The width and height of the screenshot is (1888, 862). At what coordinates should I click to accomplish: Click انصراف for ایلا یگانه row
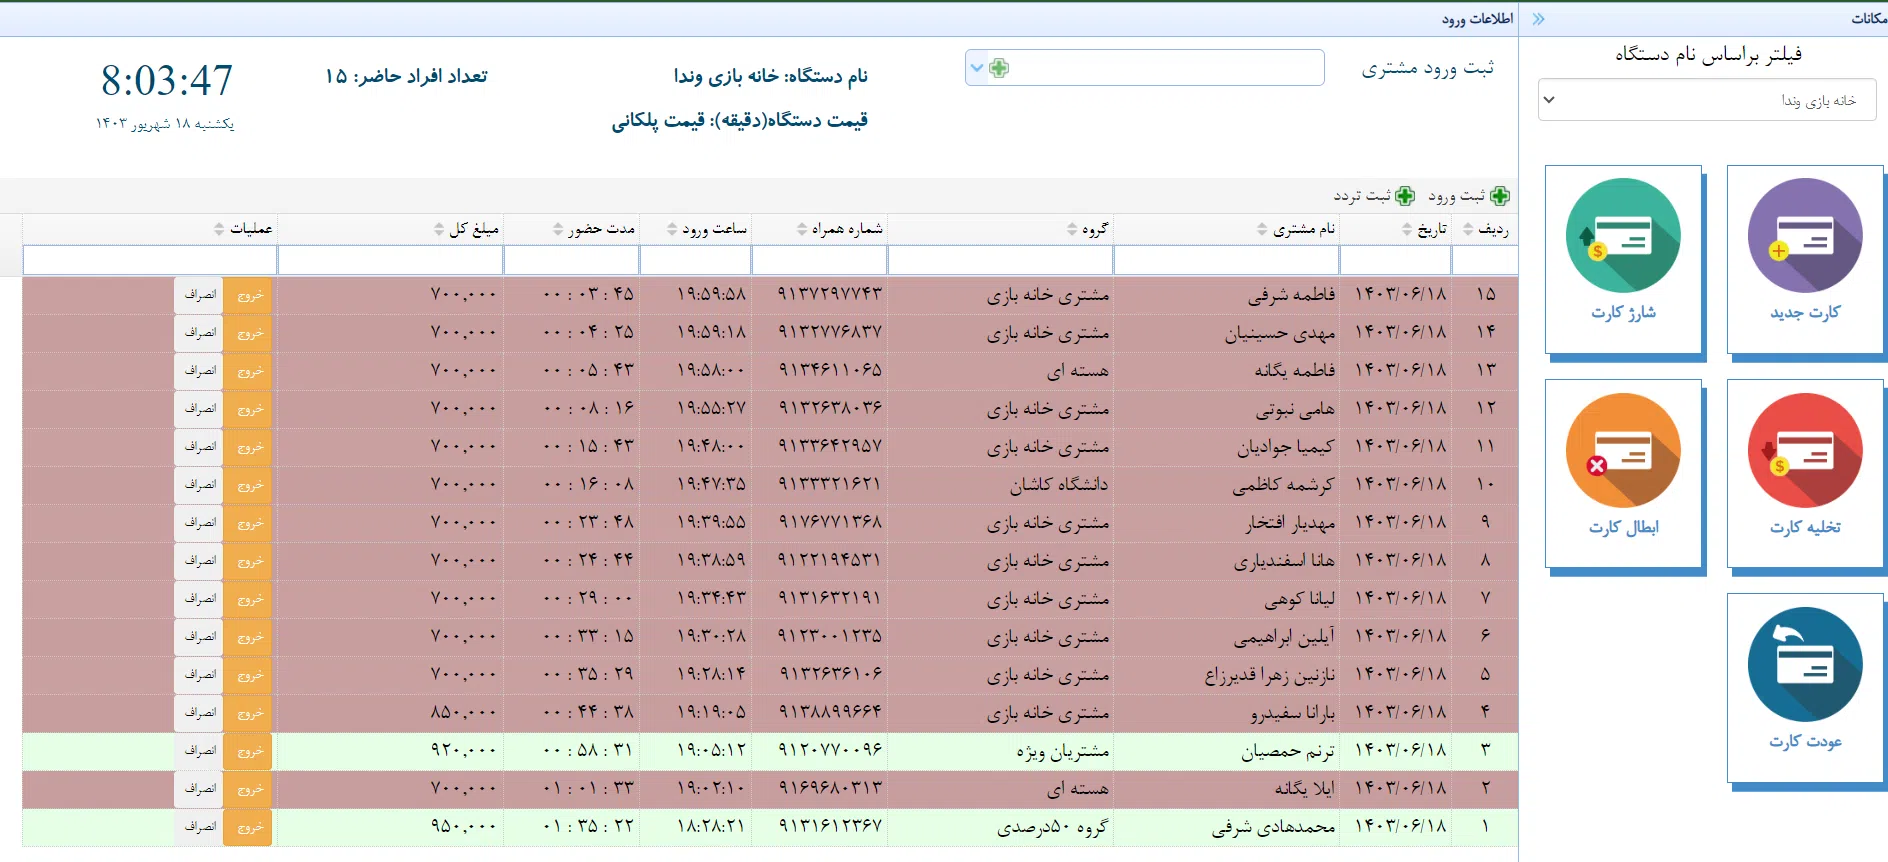coord(199,789)
